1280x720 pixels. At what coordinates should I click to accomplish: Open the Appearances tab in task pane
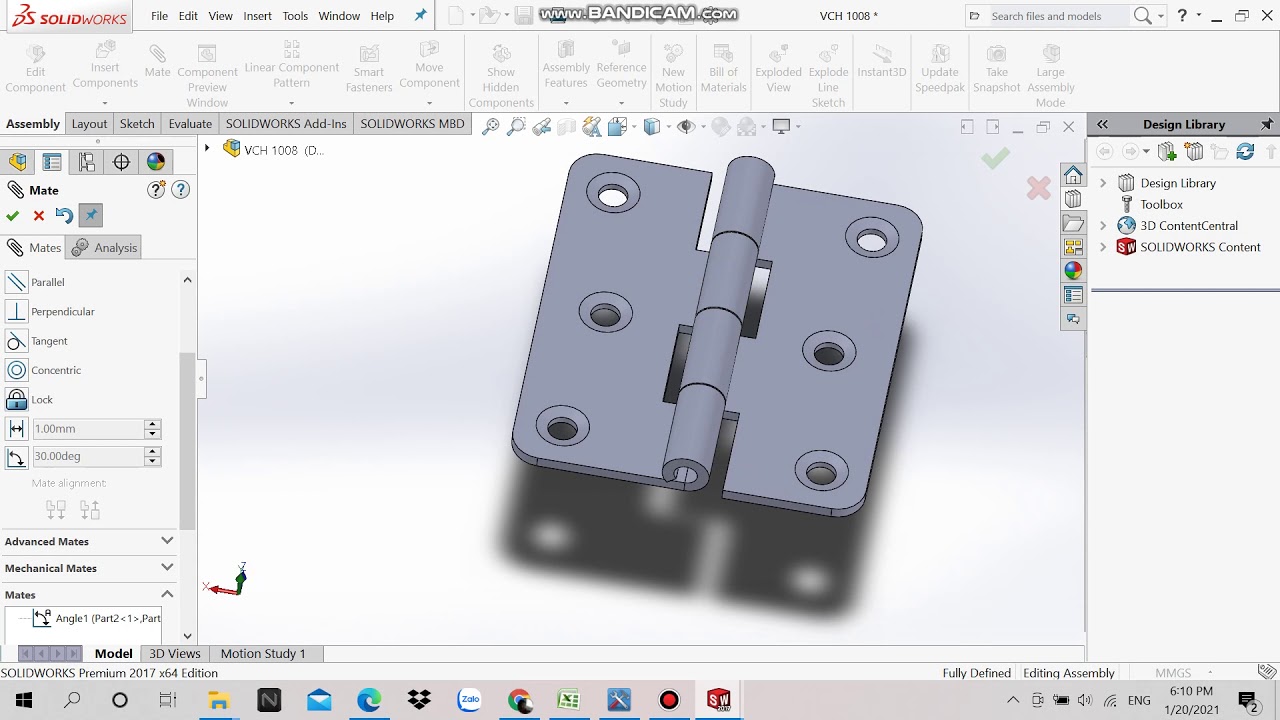click(x=1073, y=270)
